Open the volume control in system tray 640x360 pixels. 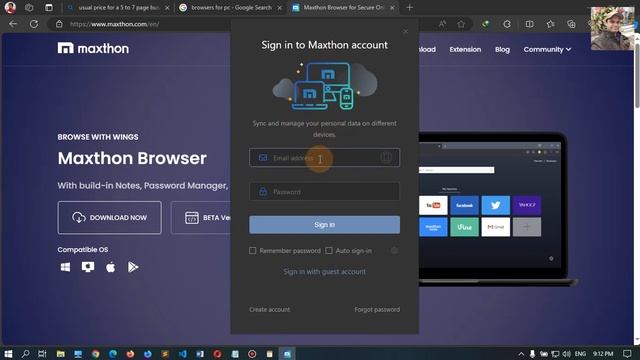pyautogui.click(x=567, y=354)
